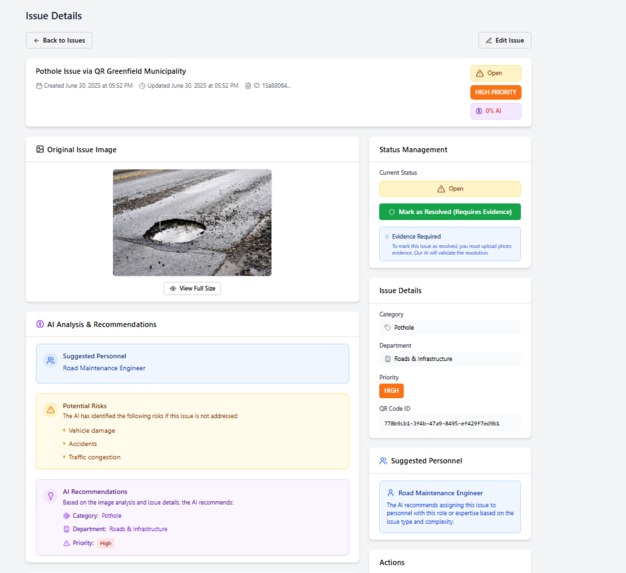Click the AI icon beside AI Analysis heading
The image size is (626, 573).
click(40, 324)
